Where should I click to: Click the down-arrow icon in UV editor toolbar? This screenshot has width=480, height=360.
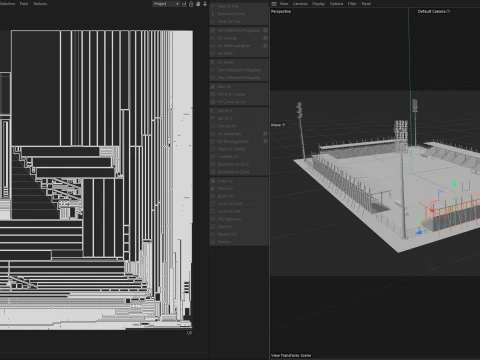coord(205,4)
